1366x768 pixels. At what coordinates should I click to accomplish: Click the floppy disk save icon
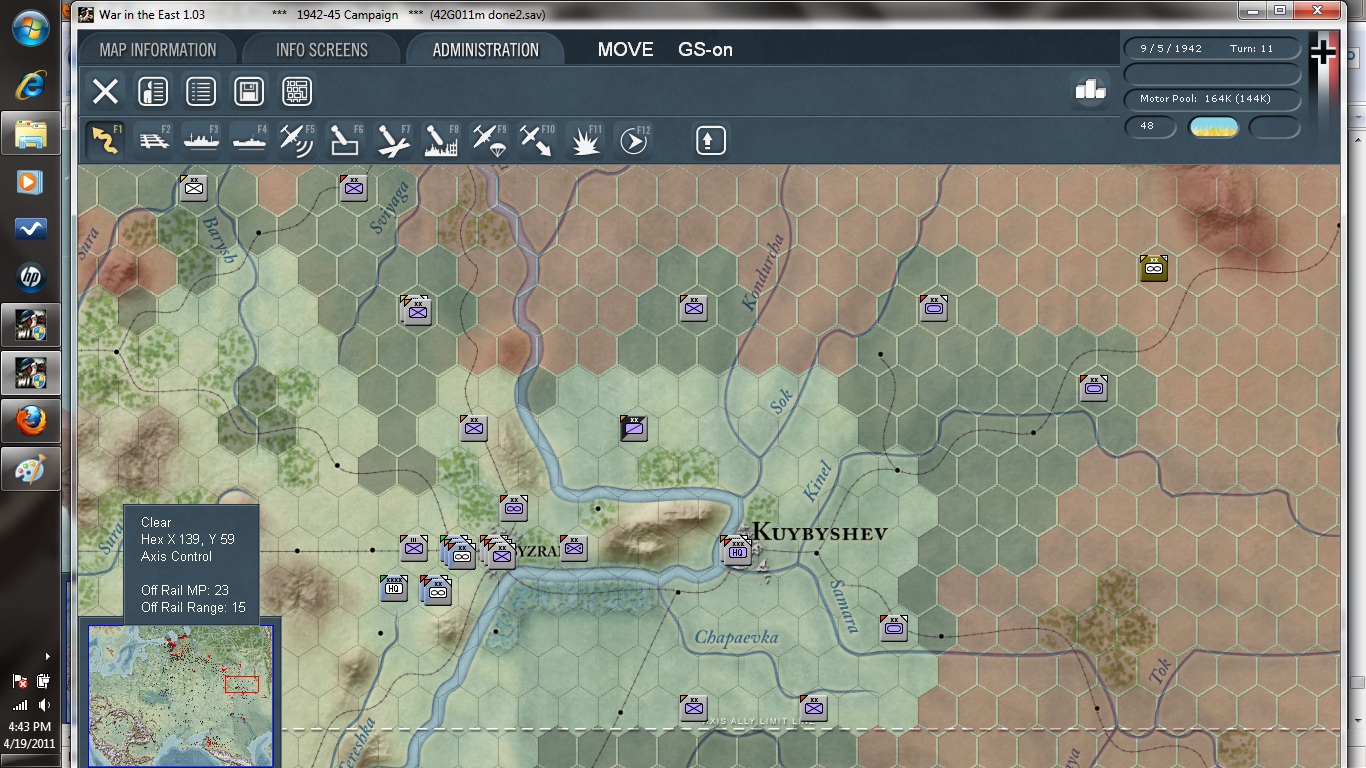tap(249, 92)
